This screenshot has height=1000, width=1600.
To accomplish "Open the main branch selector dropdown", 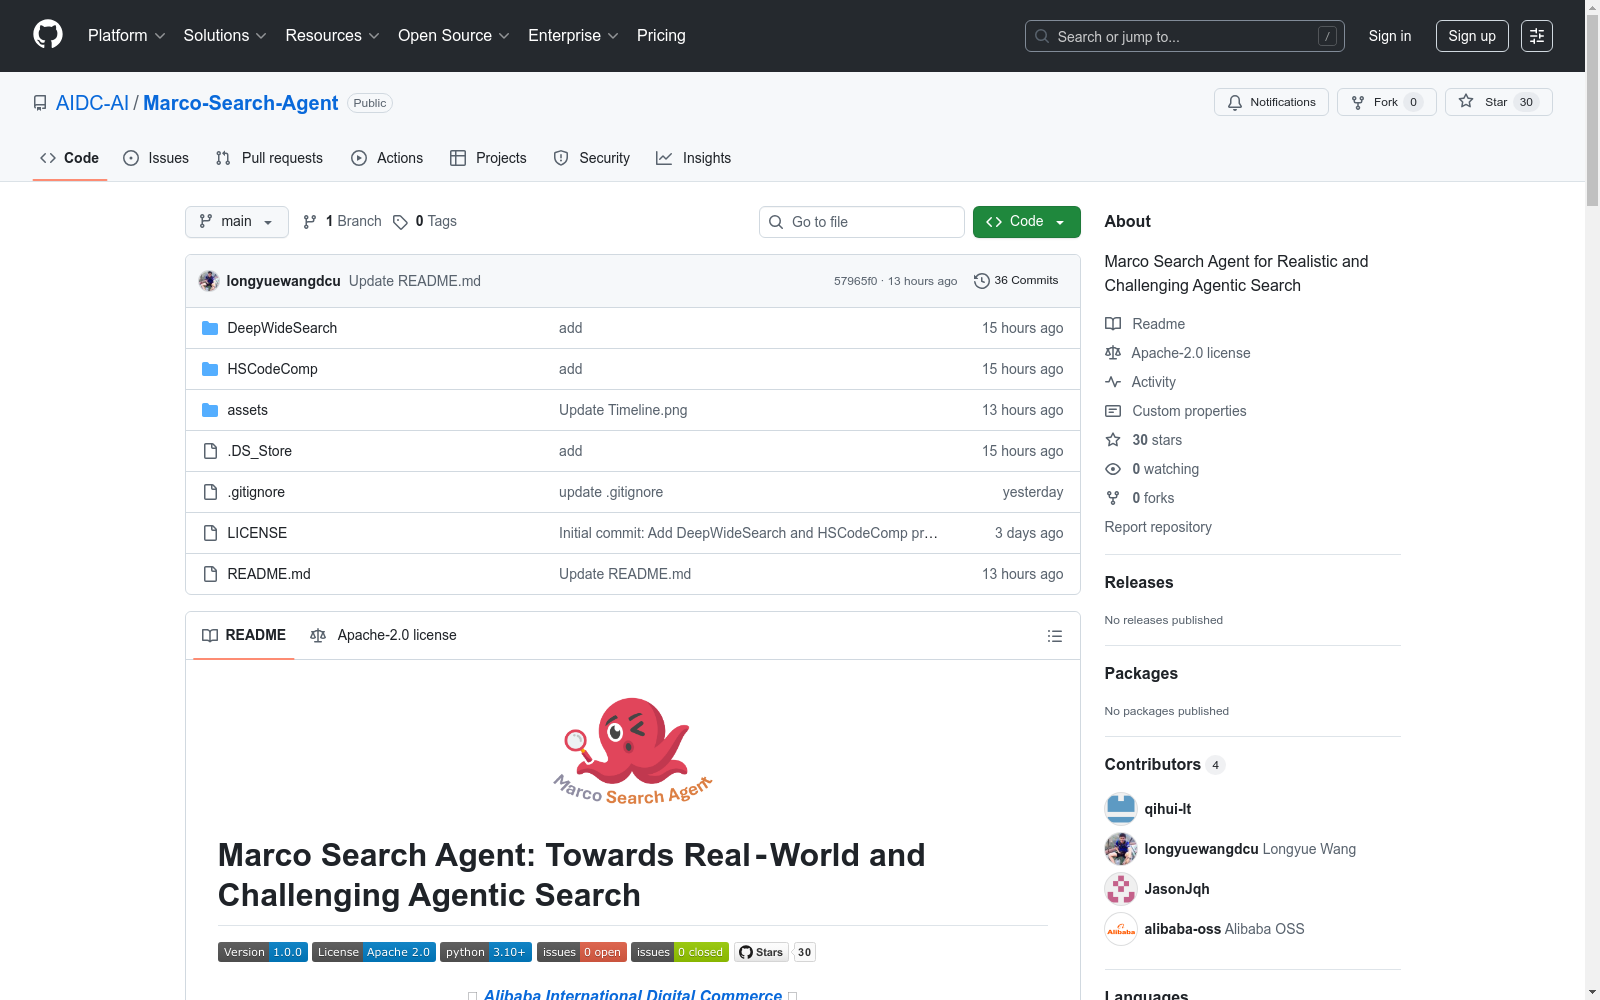I will point(237,222).
